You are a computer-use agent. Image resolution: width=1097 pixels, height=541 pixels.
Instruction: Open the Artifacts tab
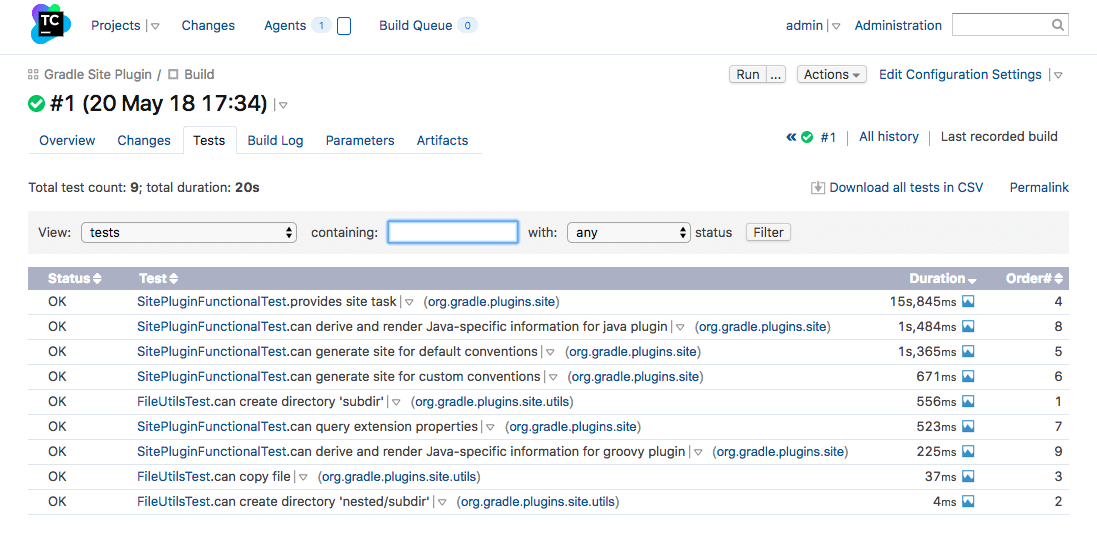point(442,141)
